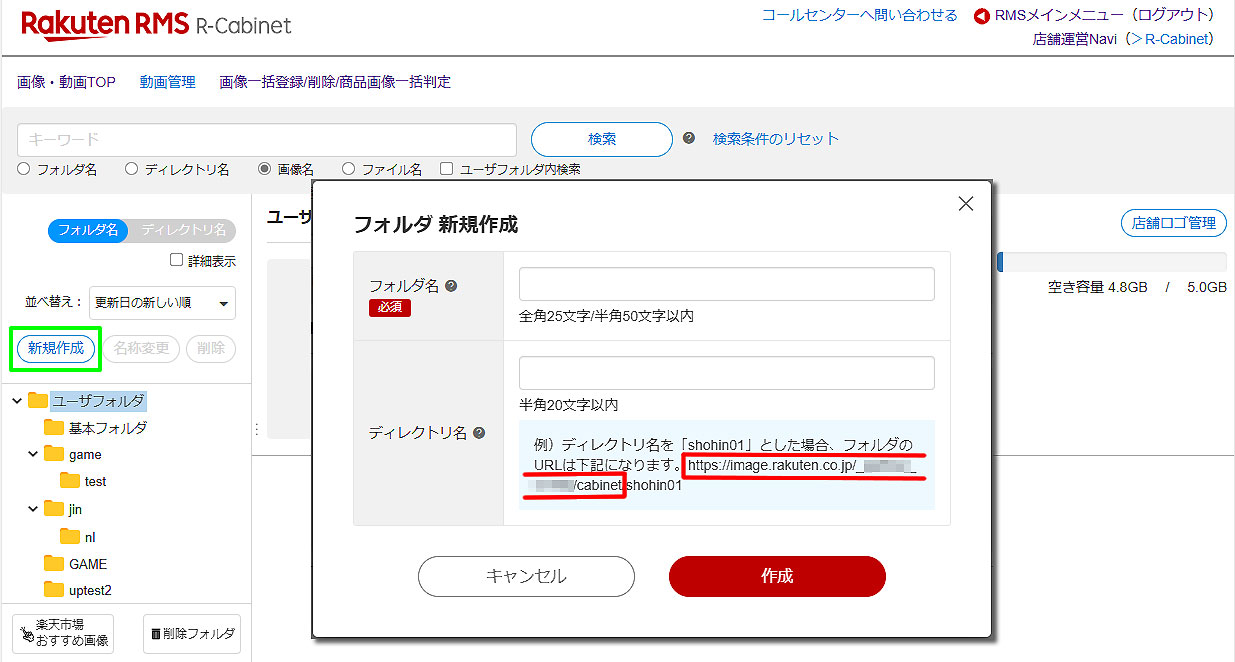
Task: Click the game folder icon
Action: (54, 454)
